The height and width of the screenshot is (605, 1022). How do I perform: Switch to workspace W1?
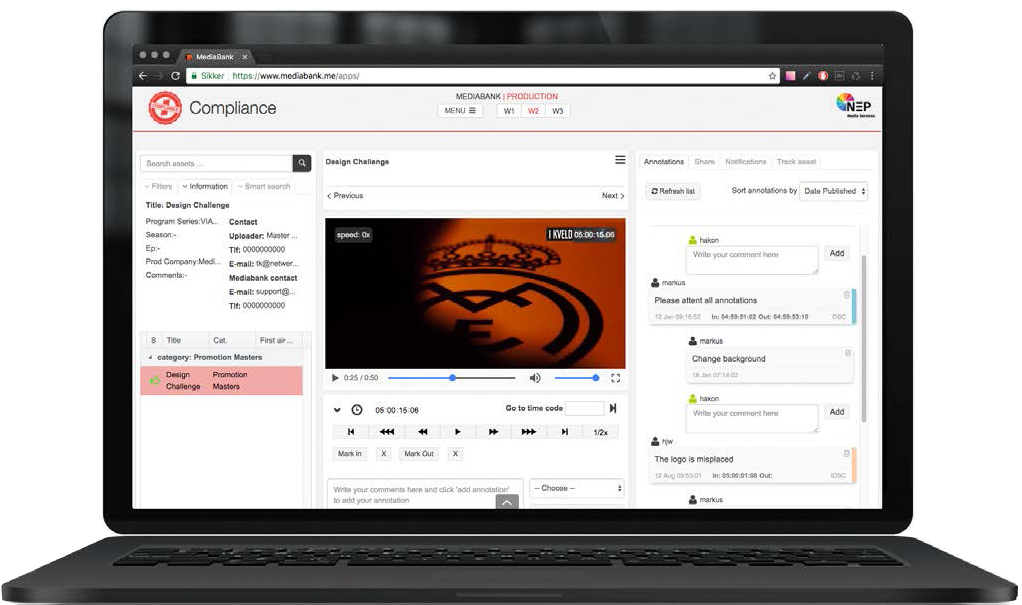509,111
